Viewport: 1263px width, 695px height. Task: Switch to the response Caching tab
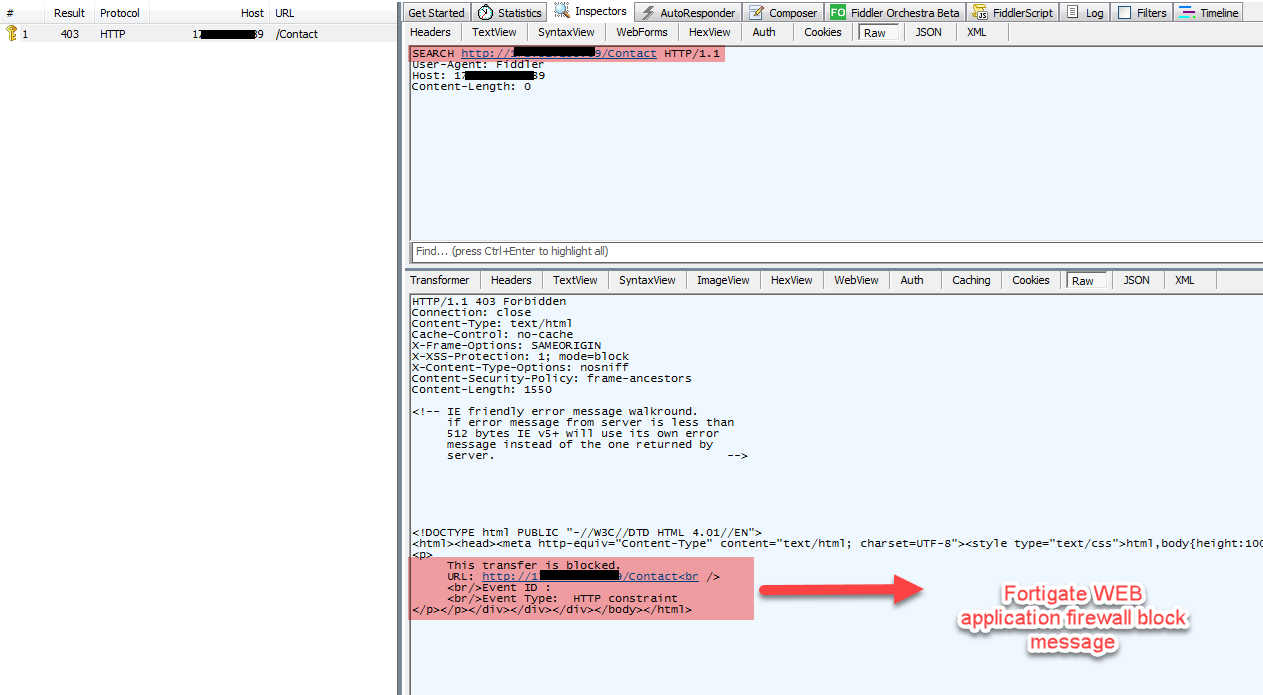(x=970, y=280)
